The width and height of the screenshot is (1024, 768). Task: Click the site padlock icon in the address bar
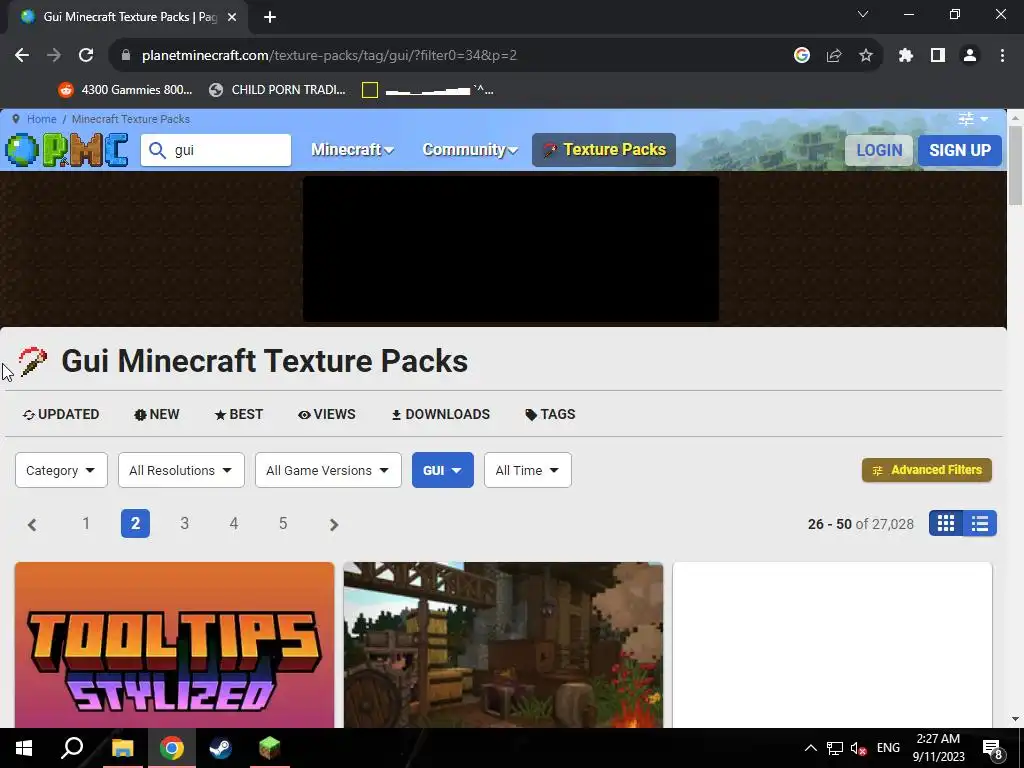(126, 56)
